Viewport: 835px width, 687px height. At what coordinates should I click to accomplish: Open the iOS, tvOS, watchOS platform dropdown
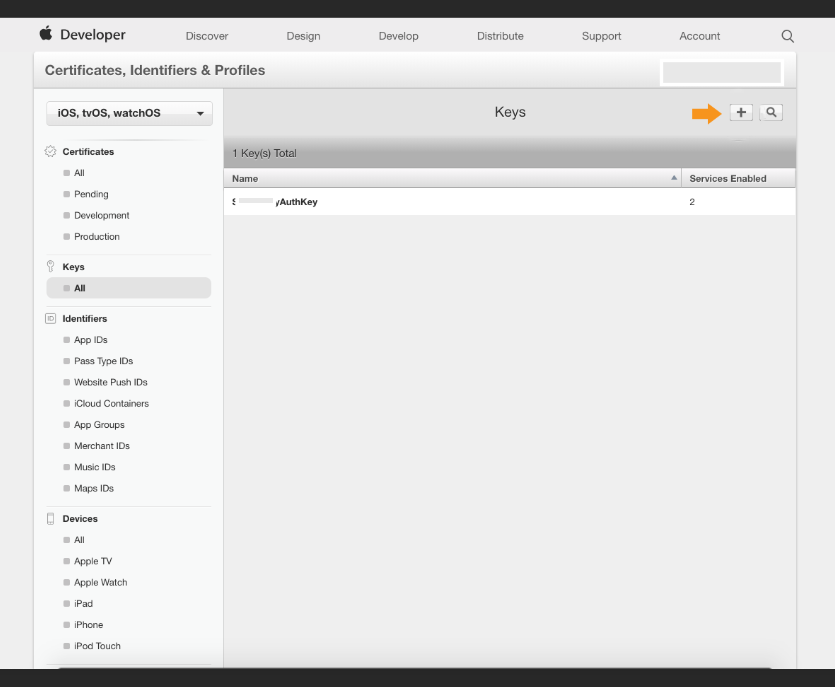point(129,113)
